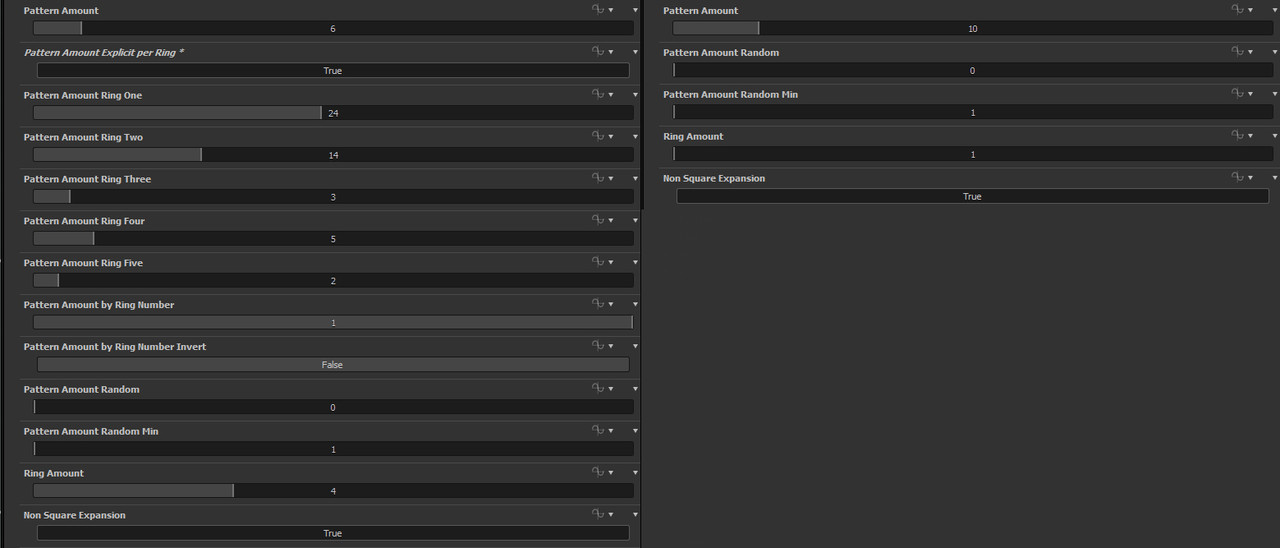Expand far-right arrow of Ring Amount valued 4
The height and width of the screenshot is (548, 1280).
(635, 472)
